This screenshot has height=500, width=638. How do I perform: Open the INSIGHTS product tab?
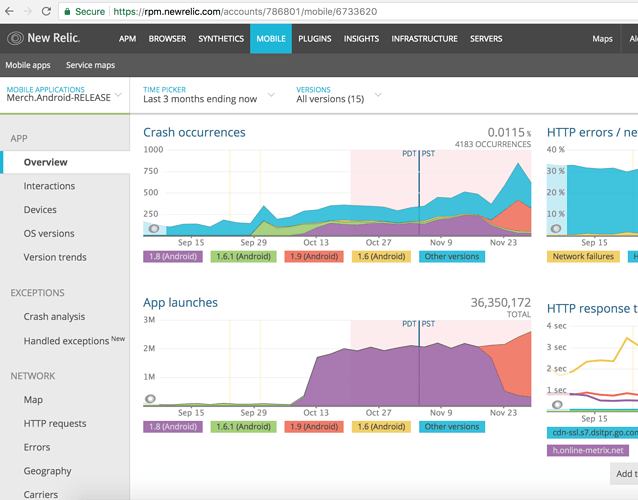(361, 39)
